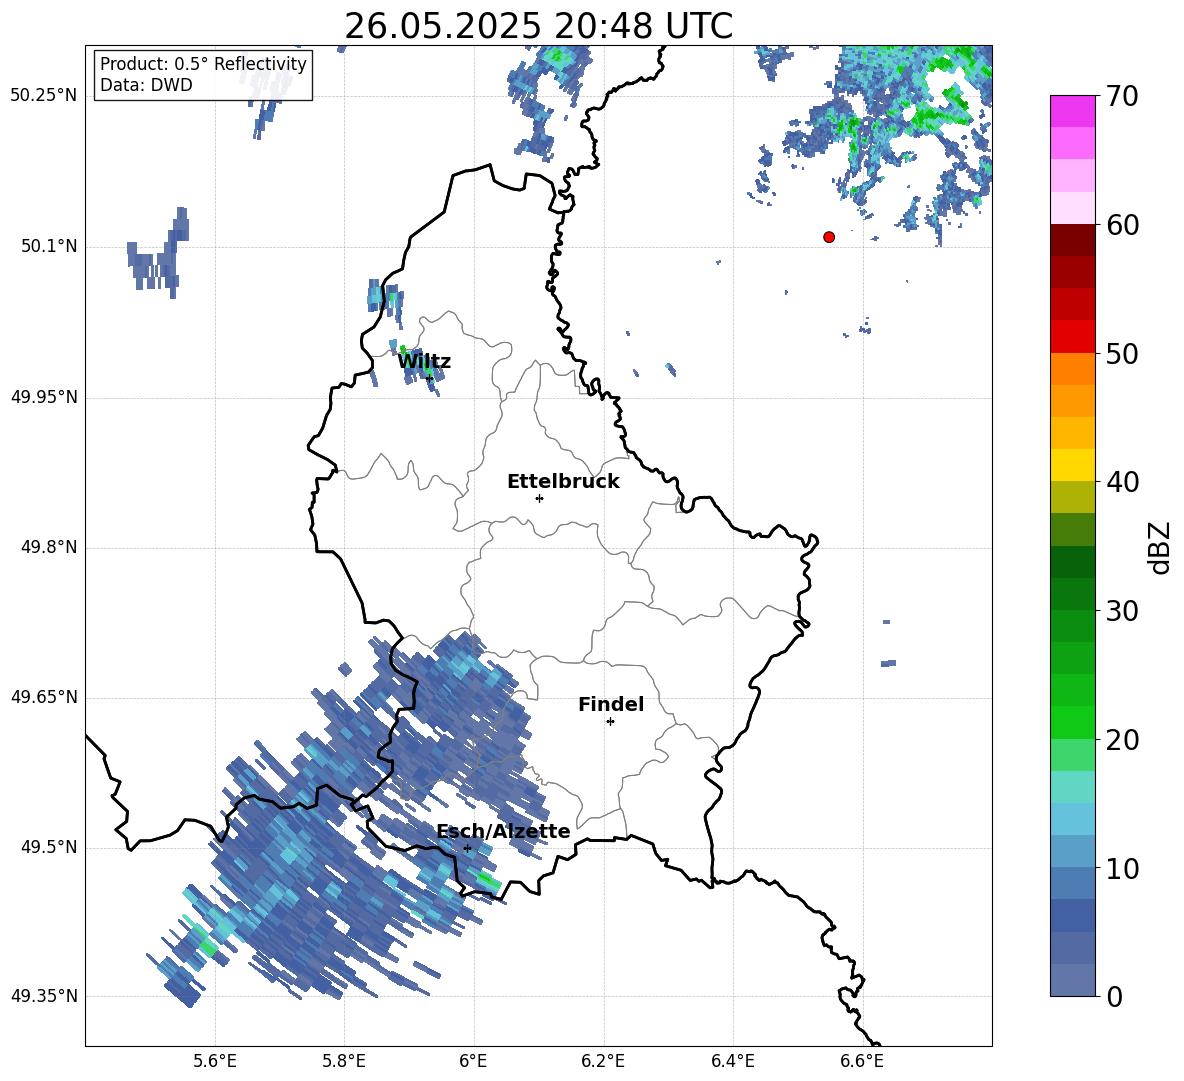Click colorbar tick label 60

coord(1122,225)
